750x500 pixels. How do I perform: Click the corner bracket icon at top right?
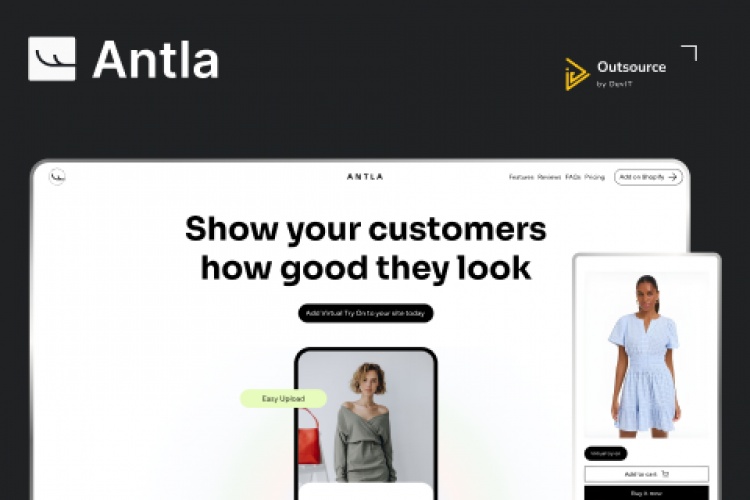coord(689,53)
